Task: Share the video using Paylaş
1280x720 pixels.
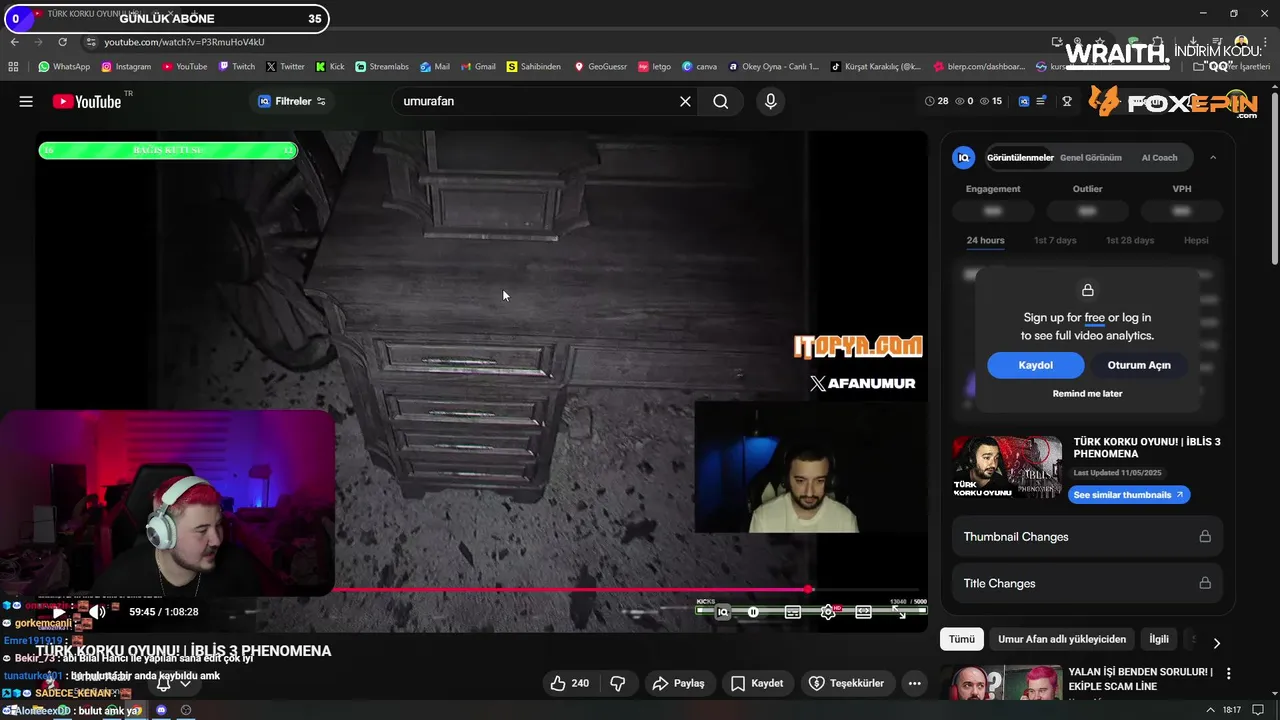Action: (x=678, y=683)
